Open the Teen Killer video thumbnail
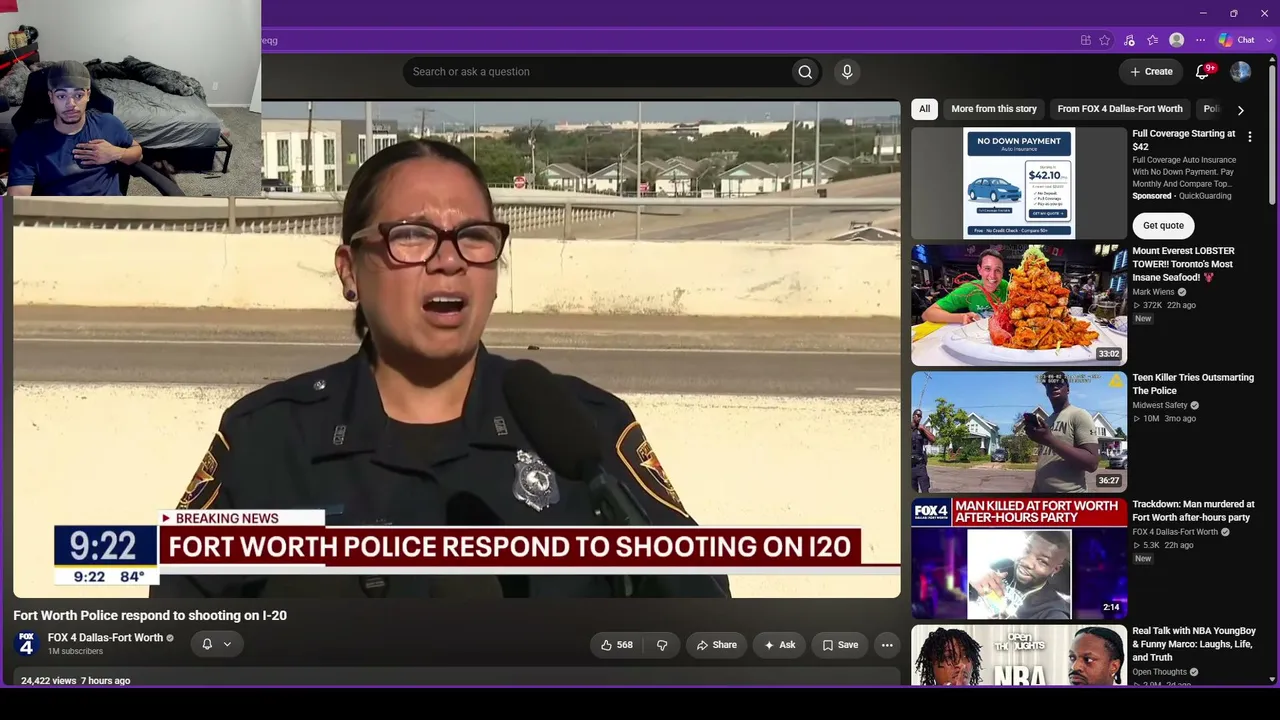The height and width of the screenshot is (720, 1280). [1019, 432]
